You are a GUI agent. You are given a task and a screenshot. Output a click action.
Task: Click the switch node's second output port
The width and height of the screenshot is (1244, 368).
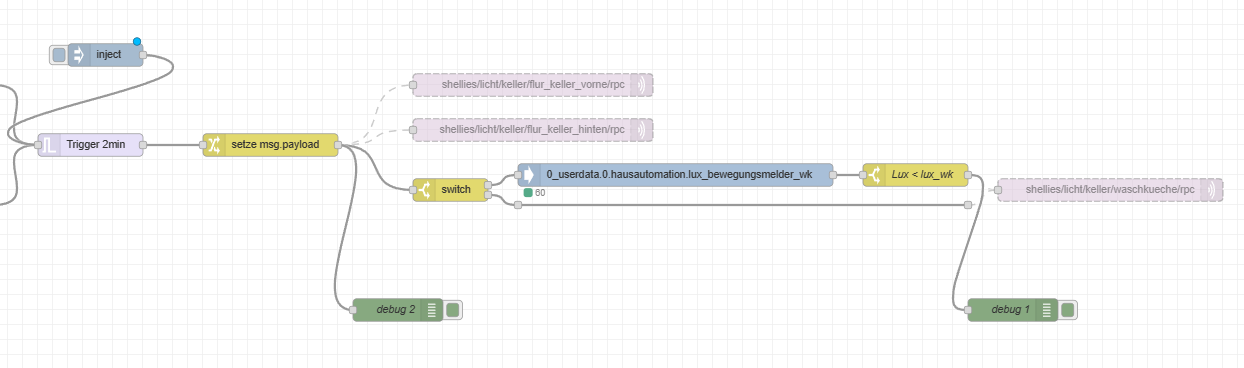coord(488,196)
